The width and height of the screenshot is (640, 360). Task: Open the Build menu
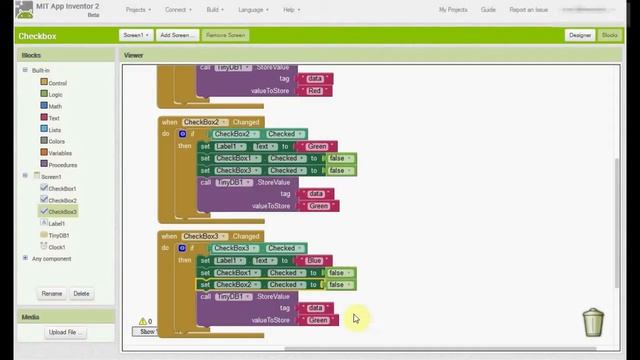click(215, 9)
